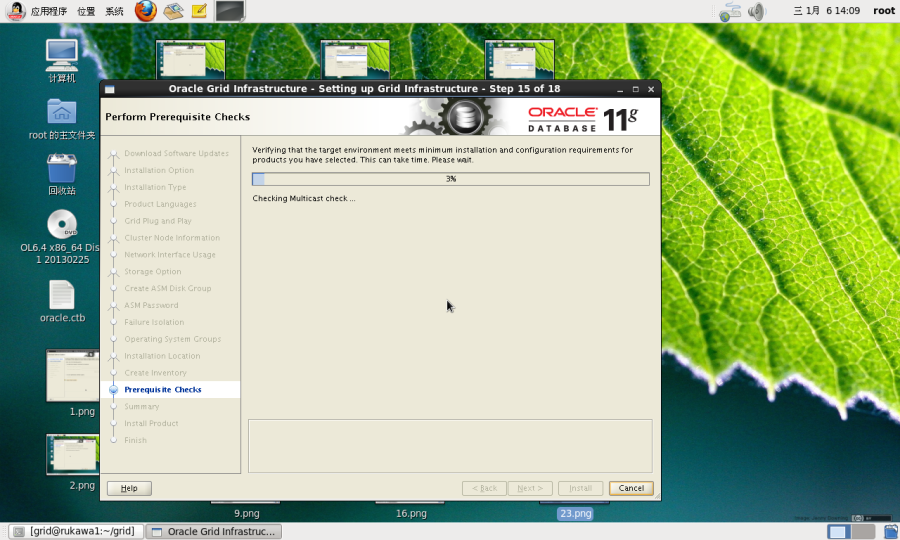This screenshot has width=900, height=540.
Task: Click the disabled Next button
Action: pyautogui.click(x=530, y=488)
